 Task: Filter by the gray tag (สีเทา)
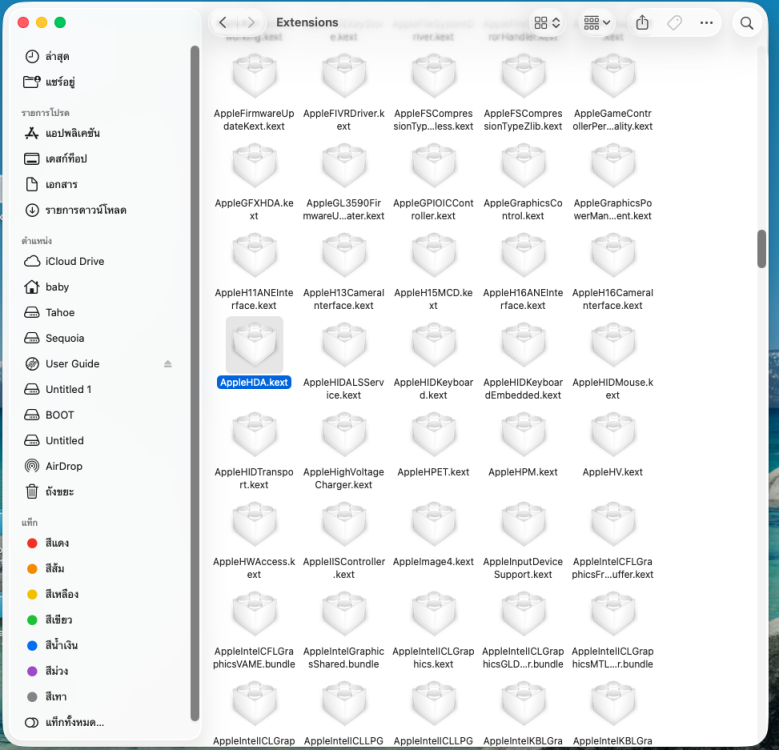pyautogui.click(x=99, y=696)
